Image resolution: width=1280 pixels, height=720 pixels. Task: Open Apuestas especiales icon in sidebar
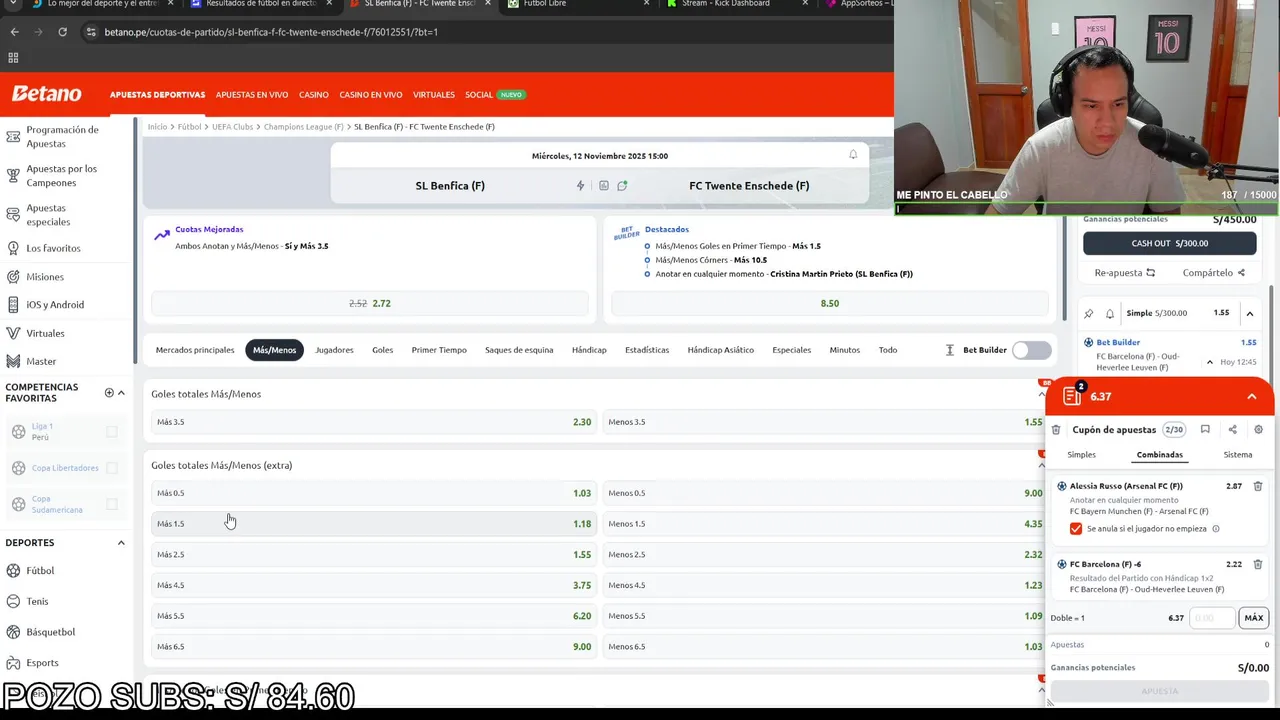pyautogui.click(x=13, y=215)
